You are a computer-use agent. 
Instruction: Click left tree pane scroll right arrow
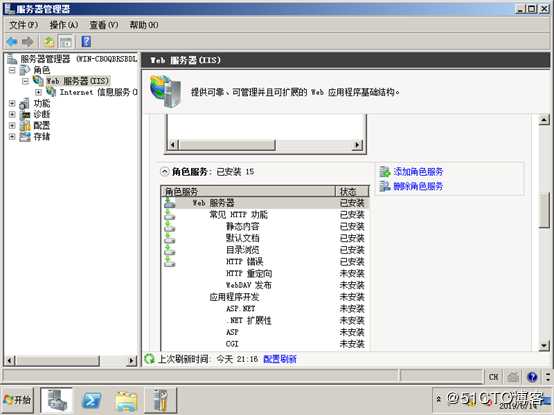click(x=132, y=361)
